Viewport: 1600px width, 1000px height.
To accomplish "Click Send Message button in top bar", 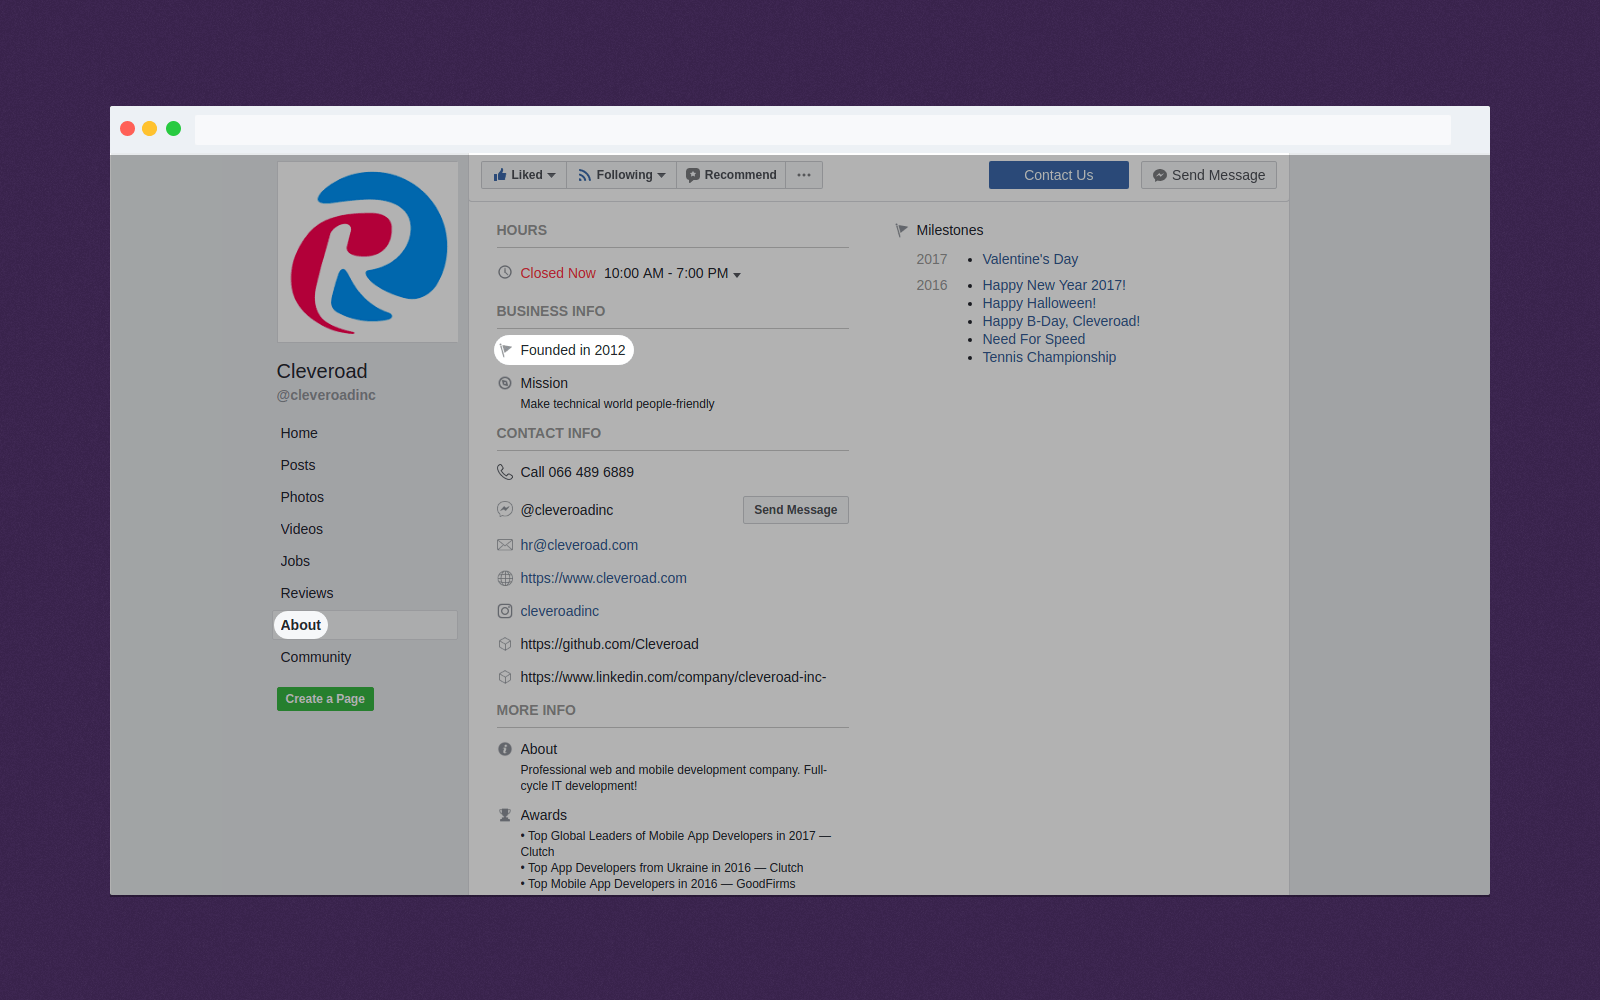I will point(1208,175).
